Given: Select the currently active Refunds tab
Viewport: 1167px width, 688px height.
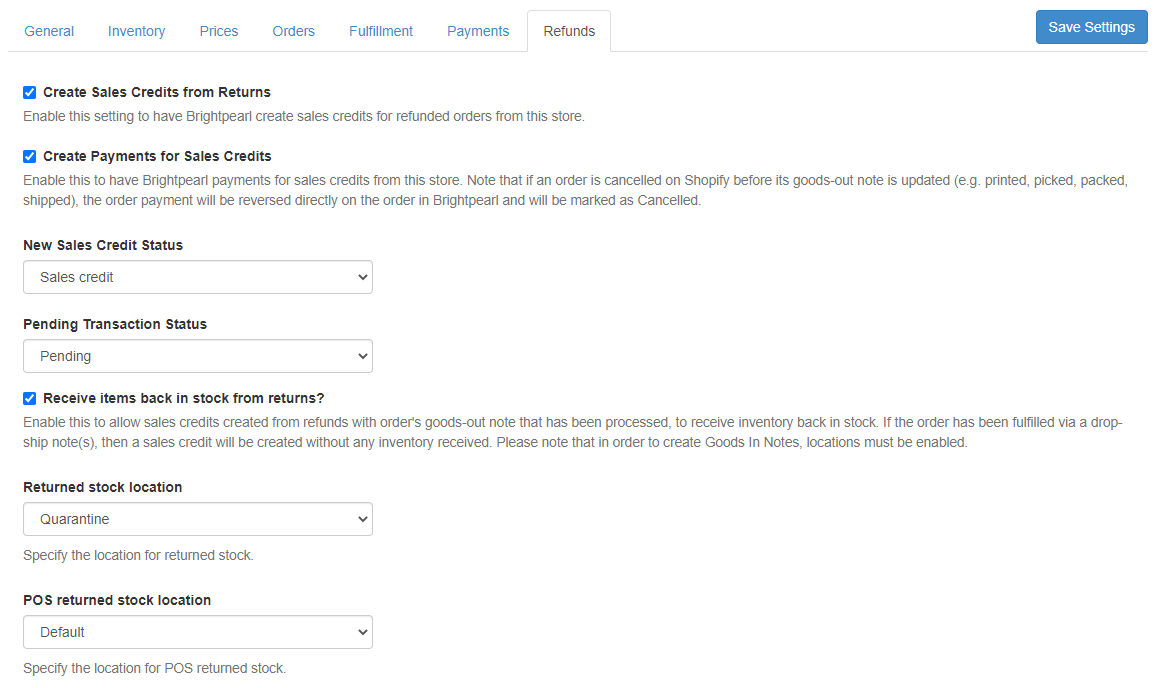Looking at the screenshot, I should point(568,31).
